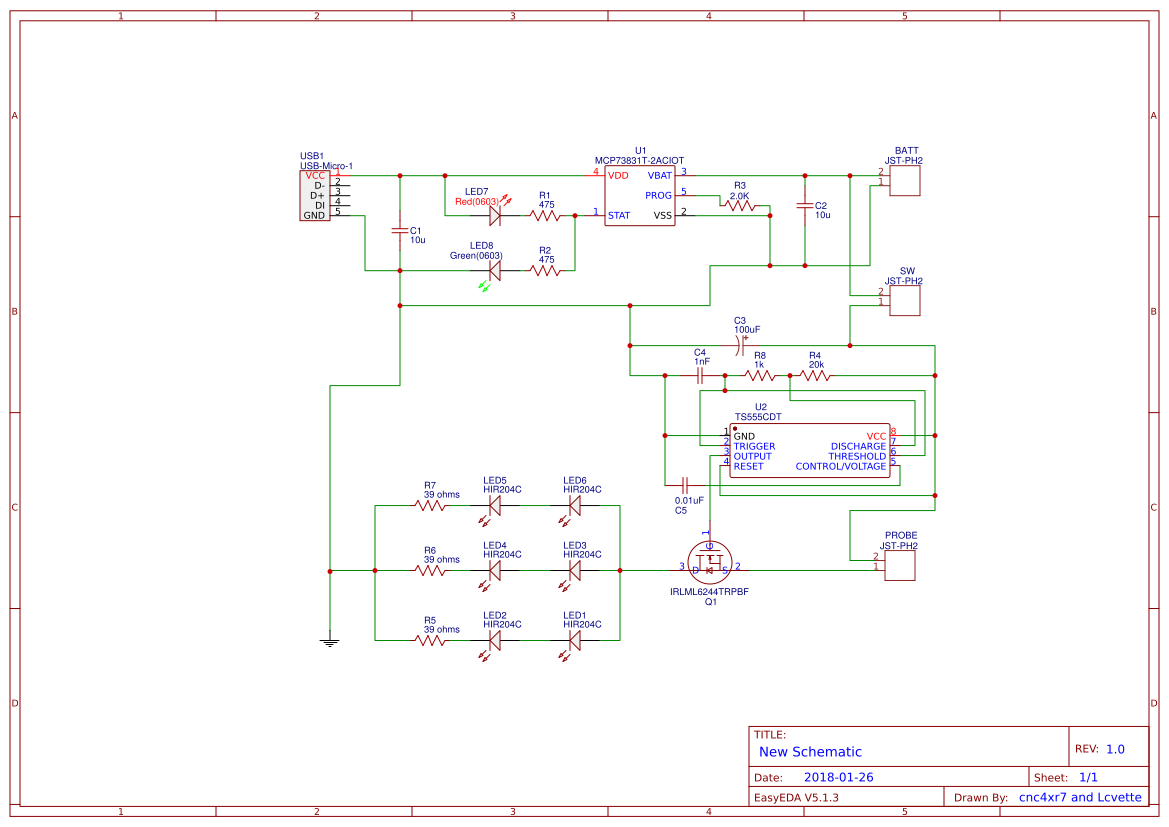Image resolution: width=1169 pixels, height=827 pixels.
Task: Select the BATT JST-PH2 connector
Action: pyautogui.click(x=903, y=180)
